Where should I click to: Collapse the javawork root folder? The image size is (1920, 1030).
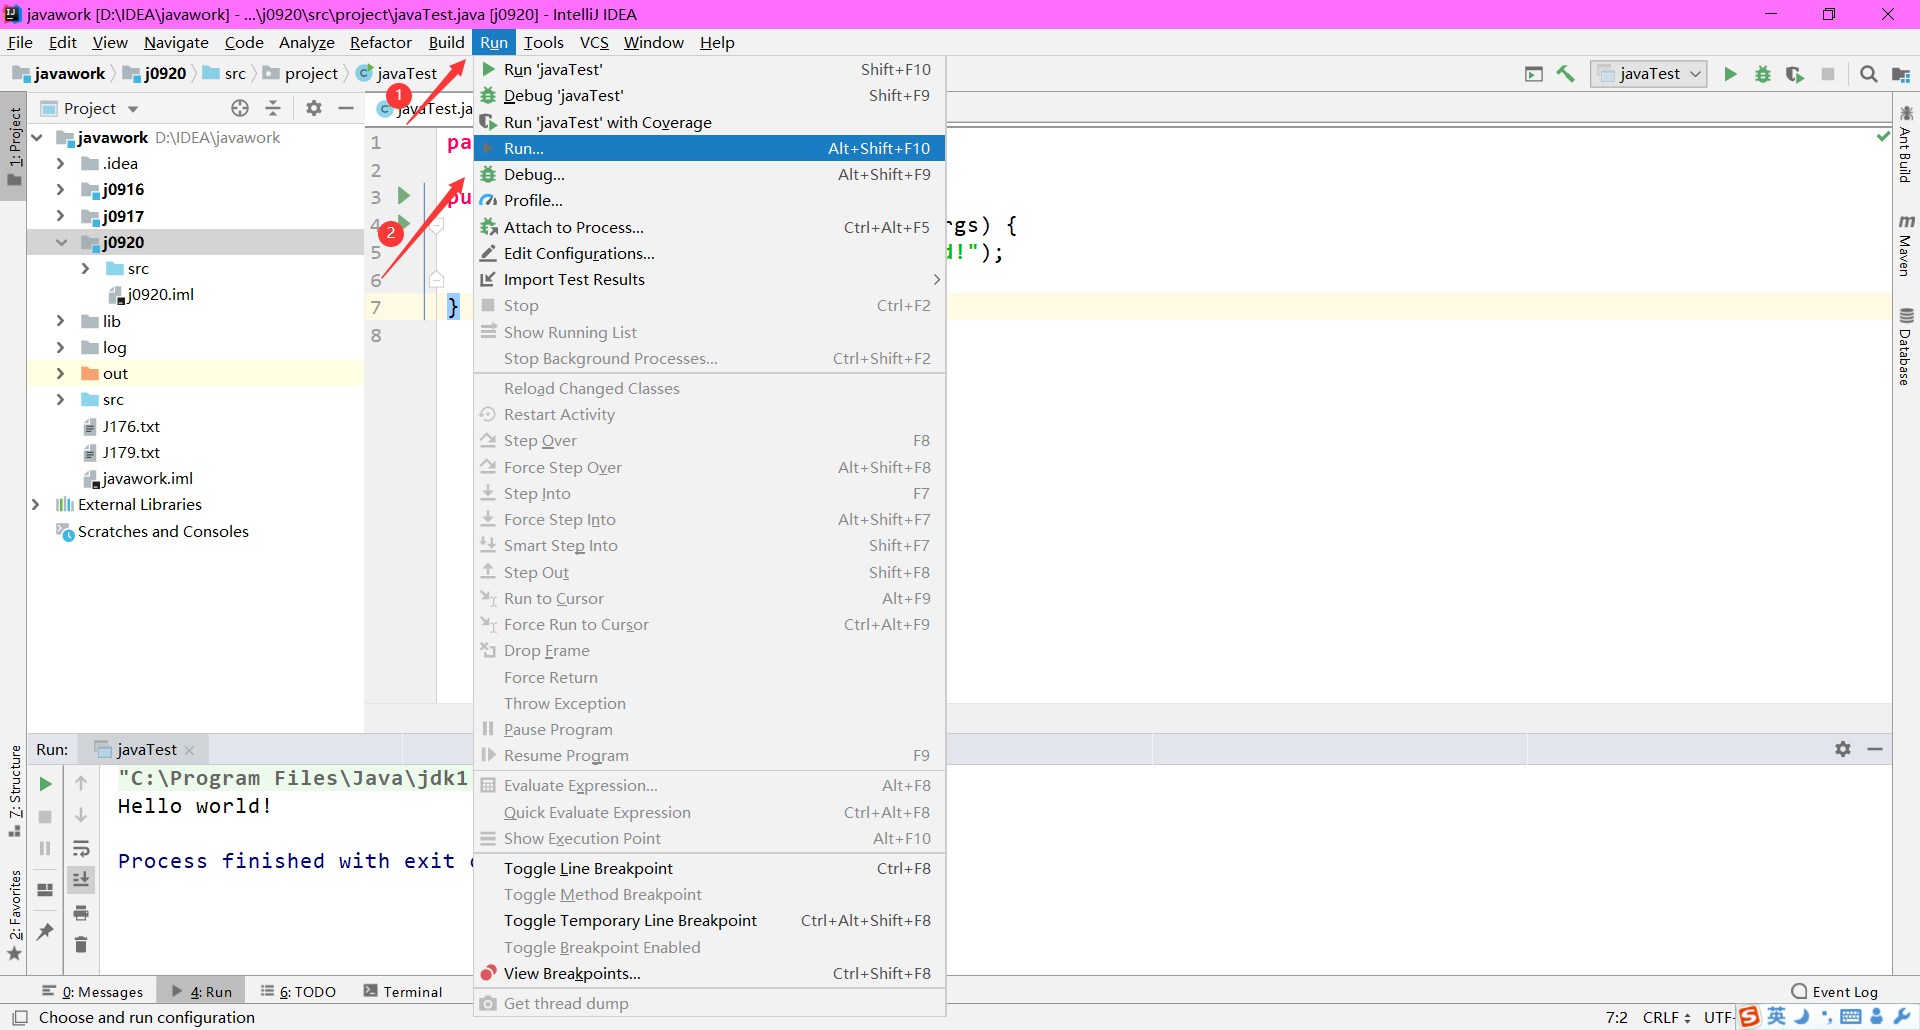(37, 138)
